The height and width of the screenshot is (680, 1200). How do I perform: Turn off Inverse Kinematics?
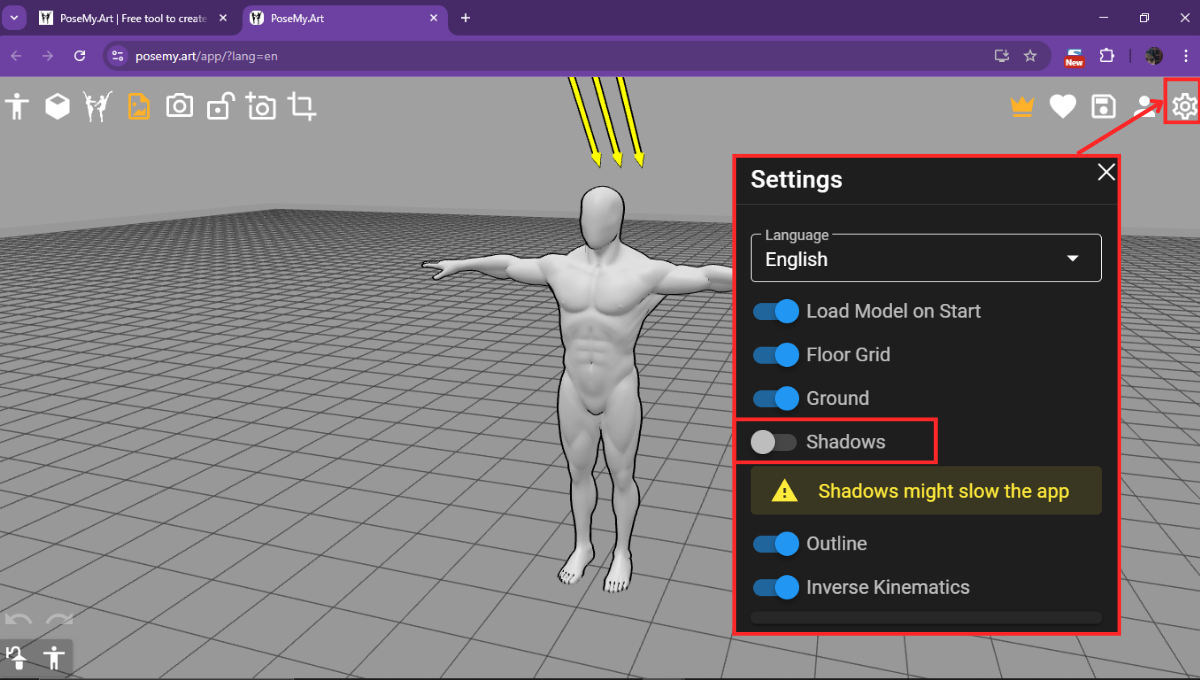click(x=775, y=587)
